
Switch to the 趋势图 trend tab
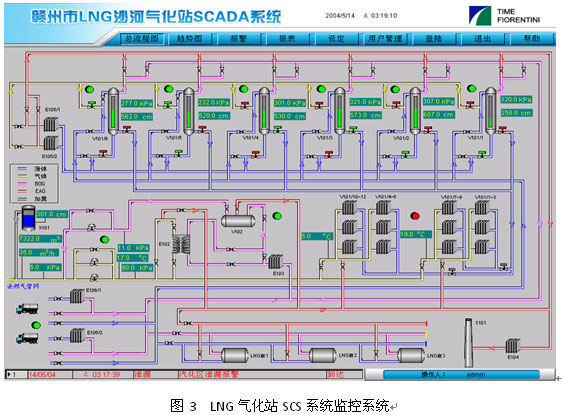pyautogui.click(x=189, y=39)
